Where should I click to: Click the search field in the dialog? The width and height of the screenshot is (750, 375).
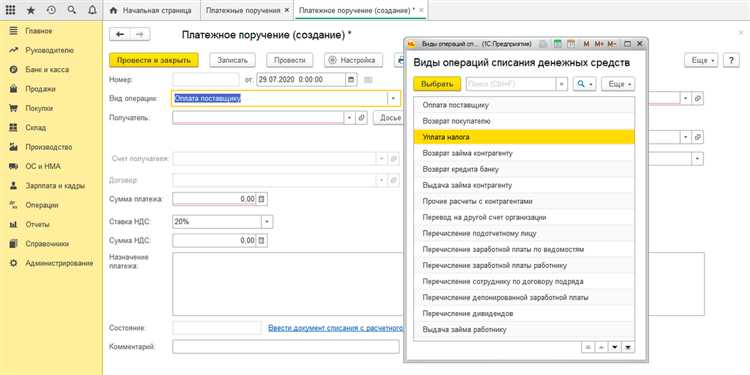click(x=511, y=84)
